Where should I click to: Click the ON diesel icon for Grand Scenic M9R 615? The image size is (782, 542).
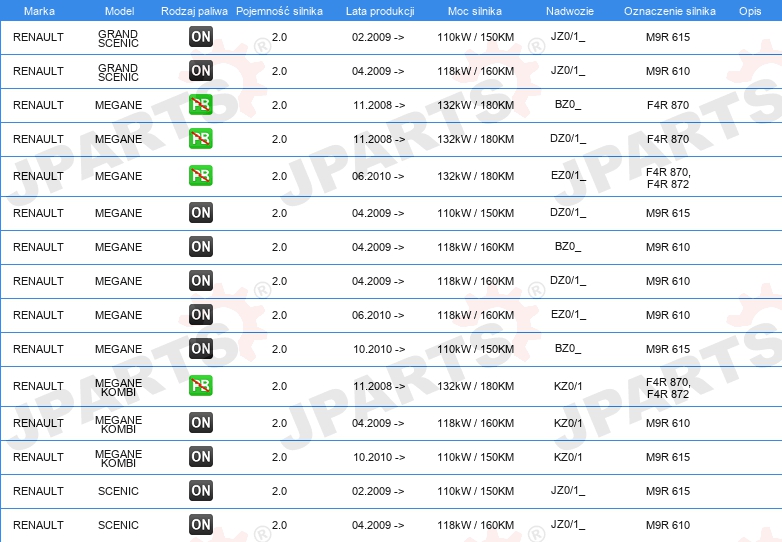[201, 36]
